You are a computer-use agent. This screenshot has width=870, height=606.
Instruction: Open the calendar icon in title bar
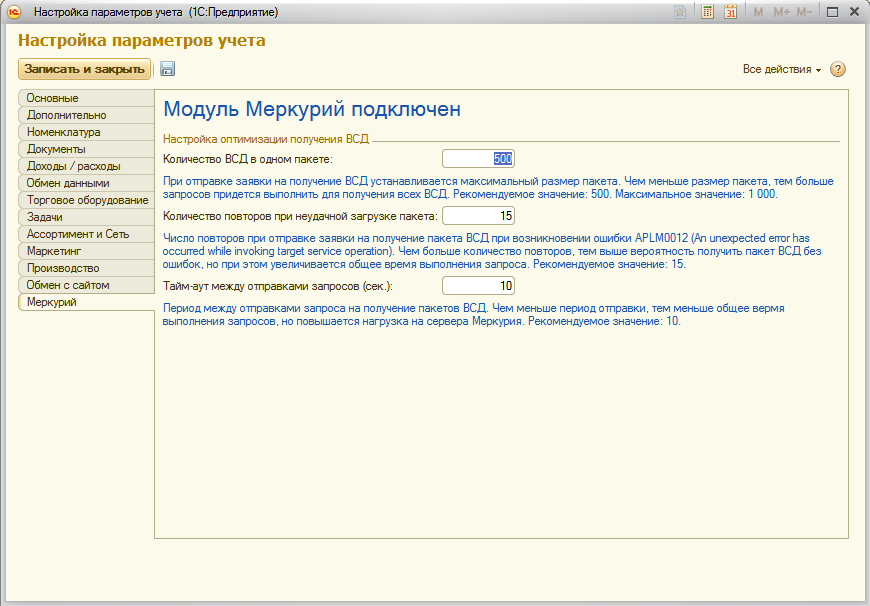(730, 12)
